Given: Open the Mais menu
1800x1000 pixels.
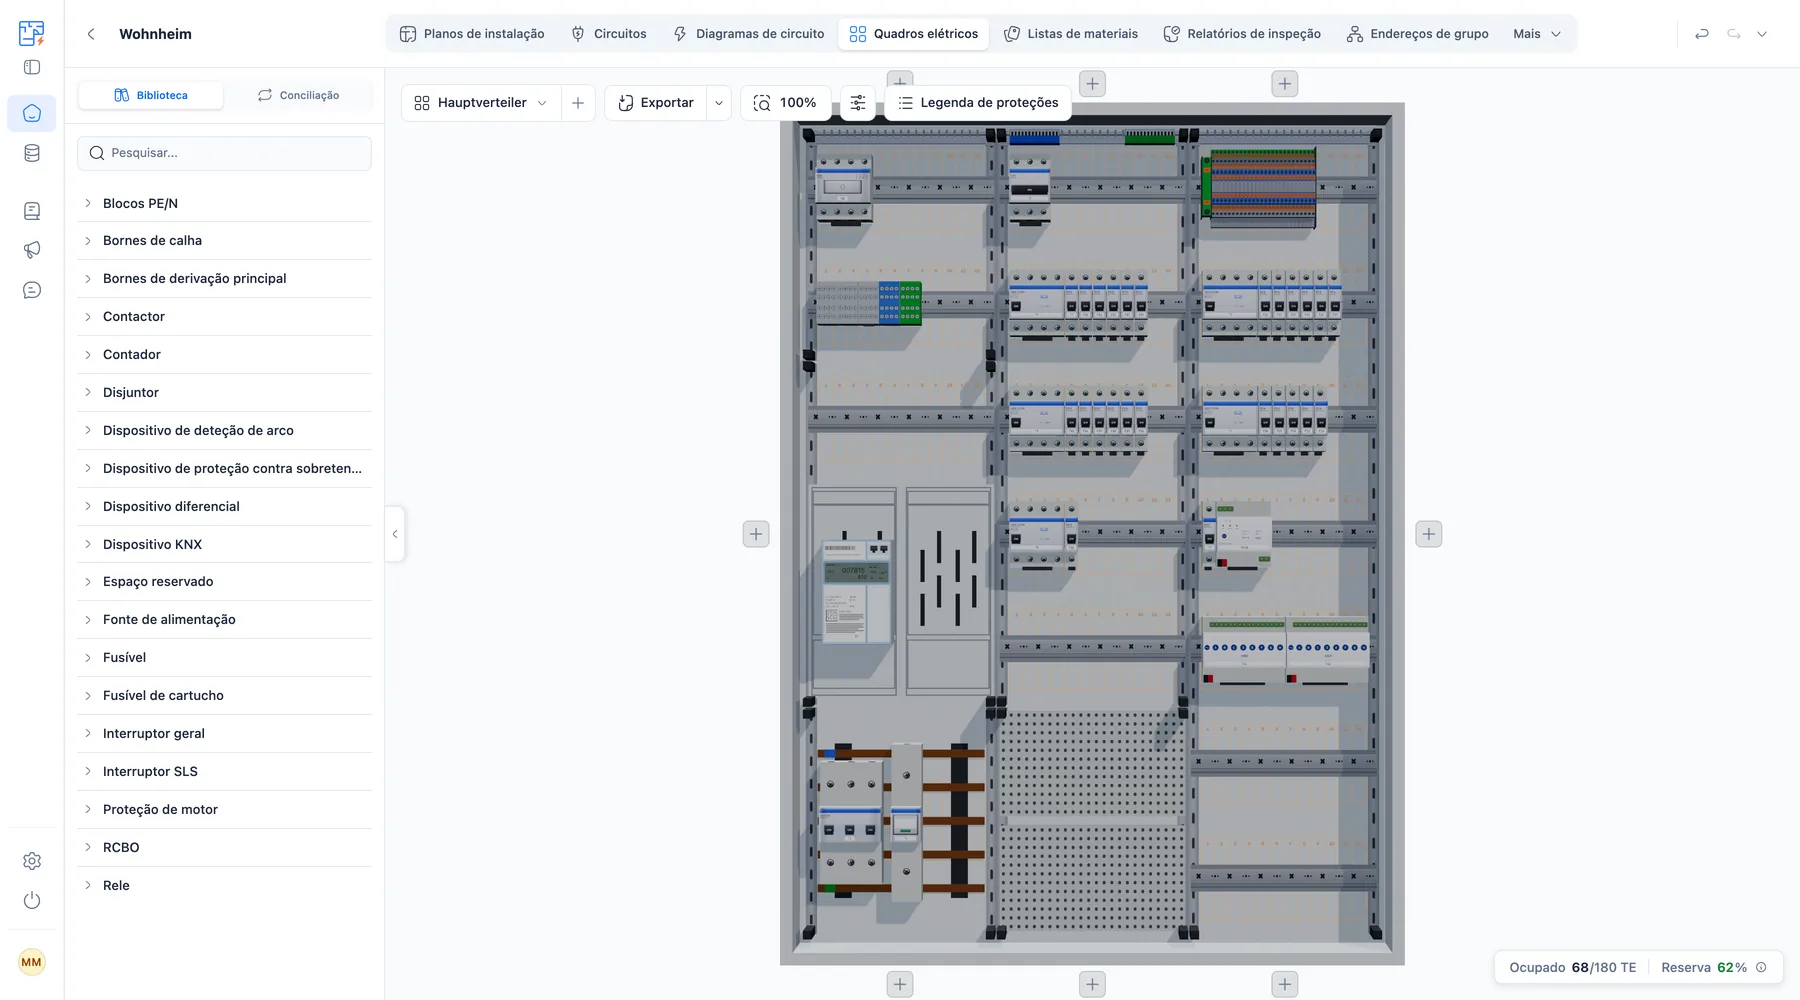Looking at the screenshot, I should coord(1536,34).
